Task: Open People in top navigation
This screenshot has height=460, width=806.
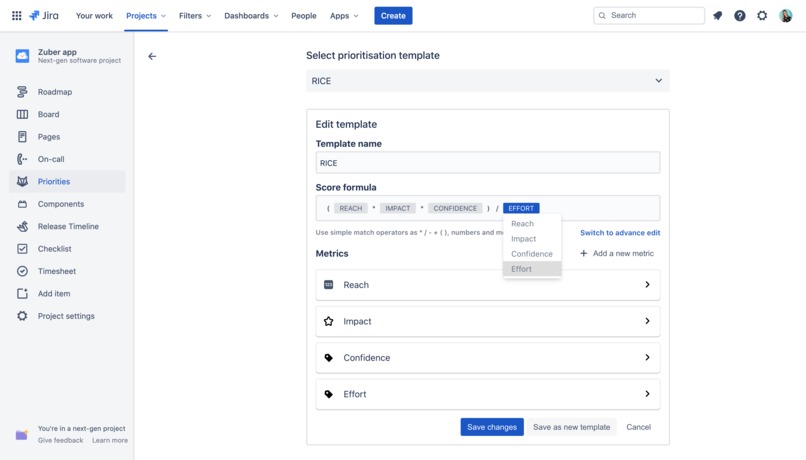Action: point(304,15)
